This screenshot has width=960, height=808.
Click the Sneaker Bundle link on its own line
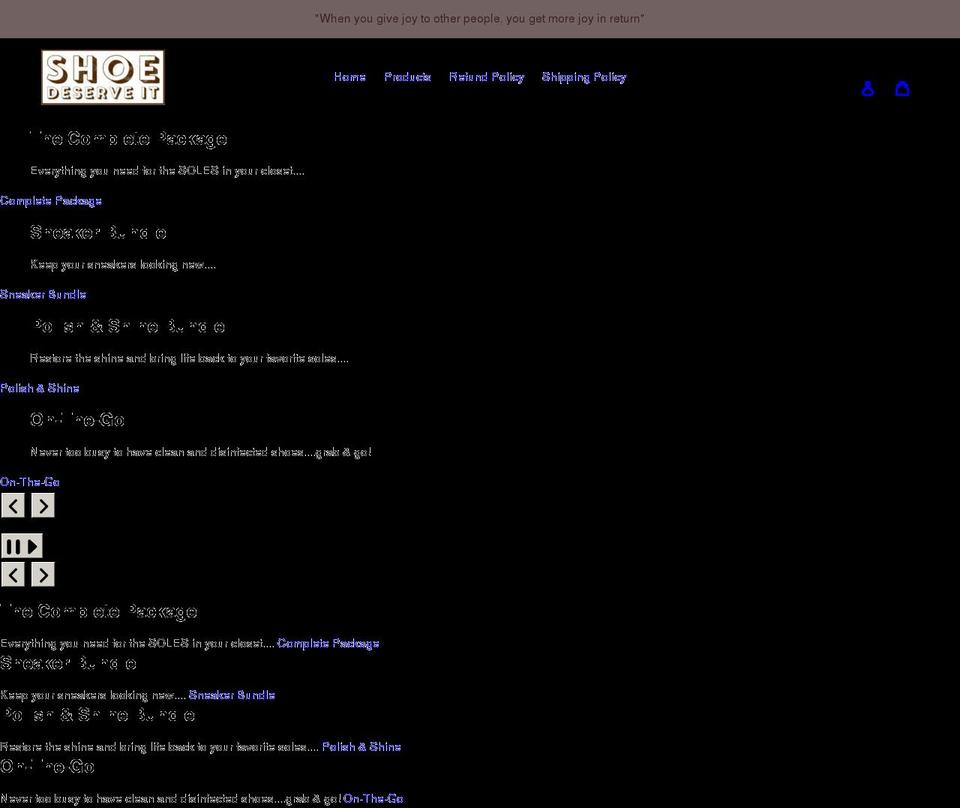[43, 294]
